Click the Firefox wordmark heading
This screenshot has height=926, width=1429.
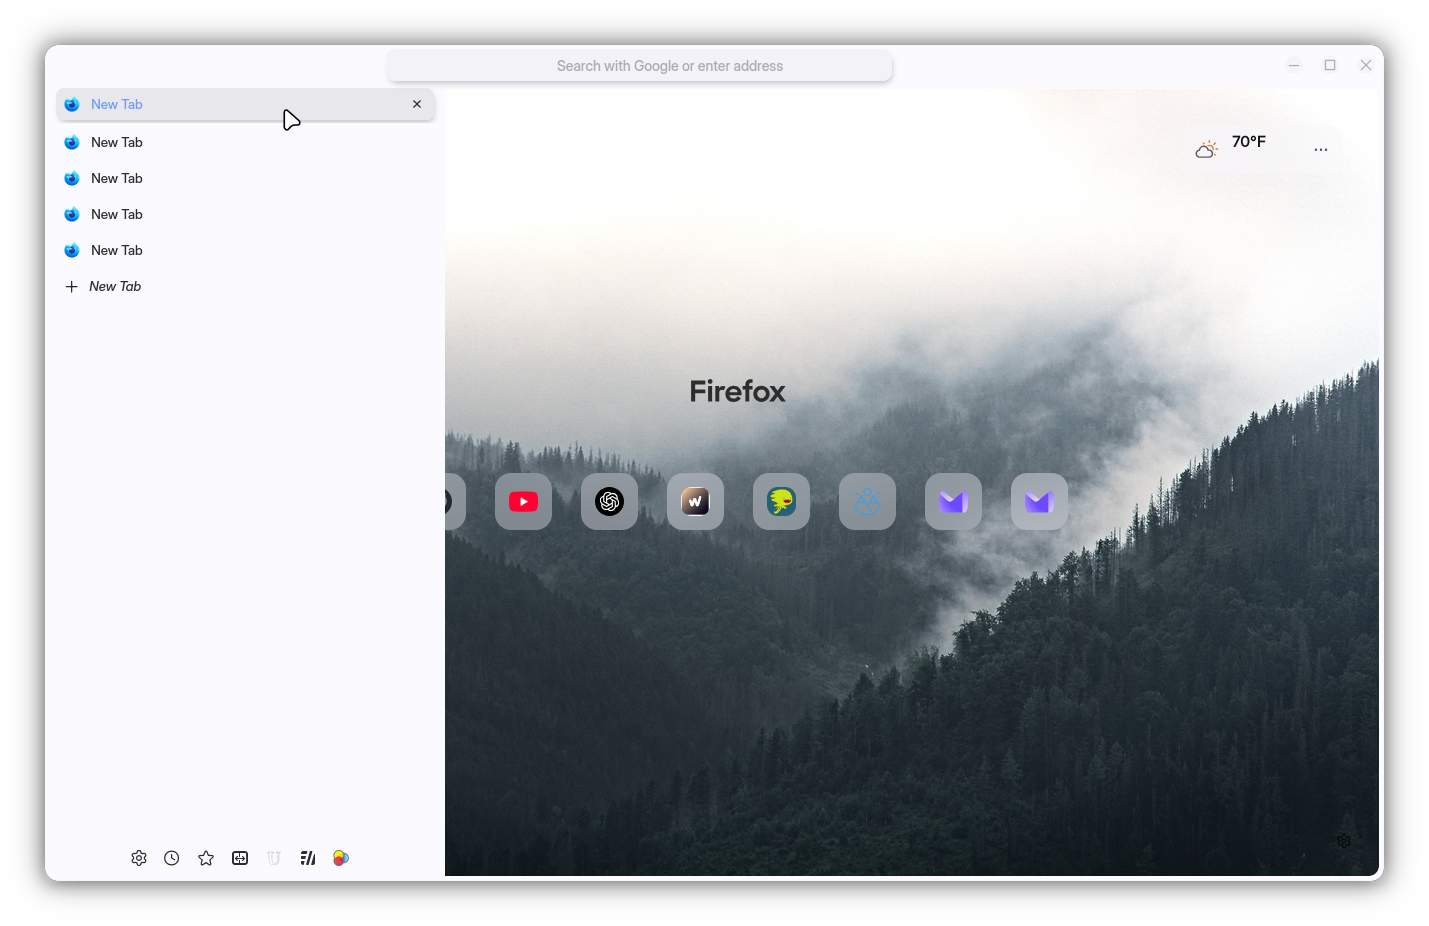click(x=737, y=391)
